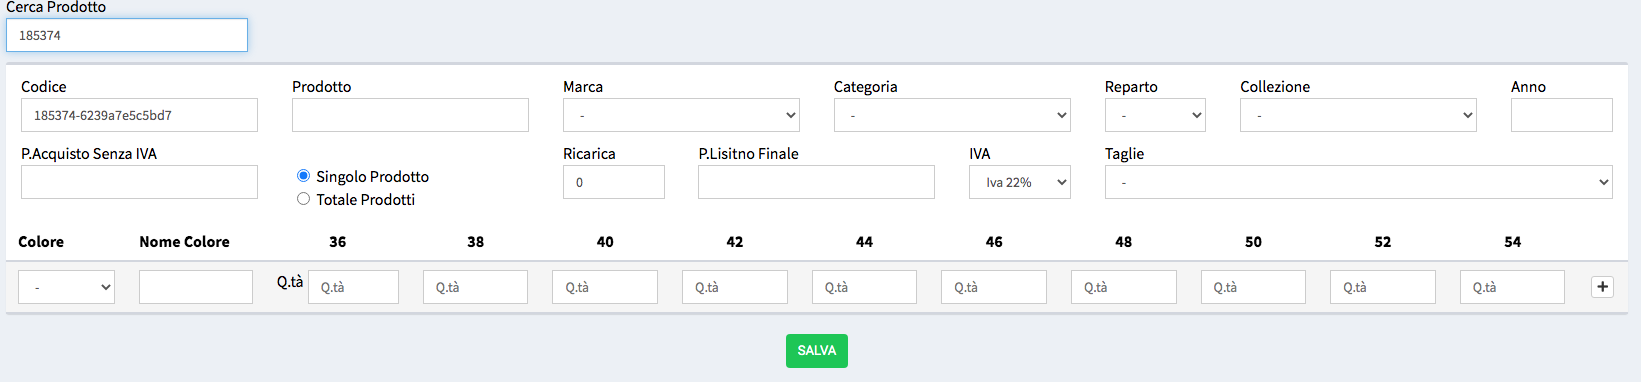Click the plus icon to add row
The height and width of the screenshot is (382, 1641).
(x=1602, y=287)
